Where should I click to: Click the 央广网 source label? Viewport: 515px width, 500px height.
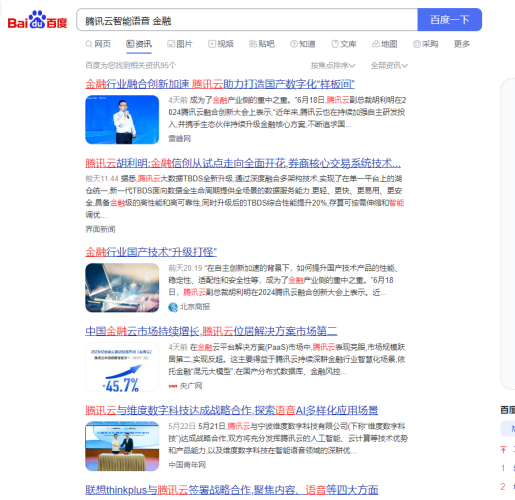point(191,386)
